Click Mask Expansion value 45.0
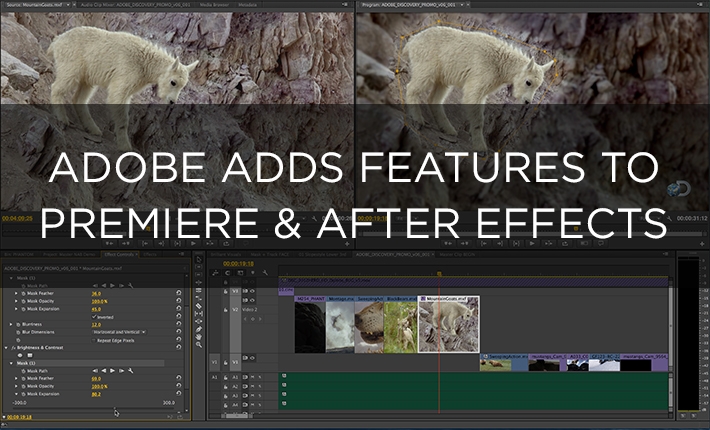This screenshot has height=430, width=710. [x=96, y=309]
